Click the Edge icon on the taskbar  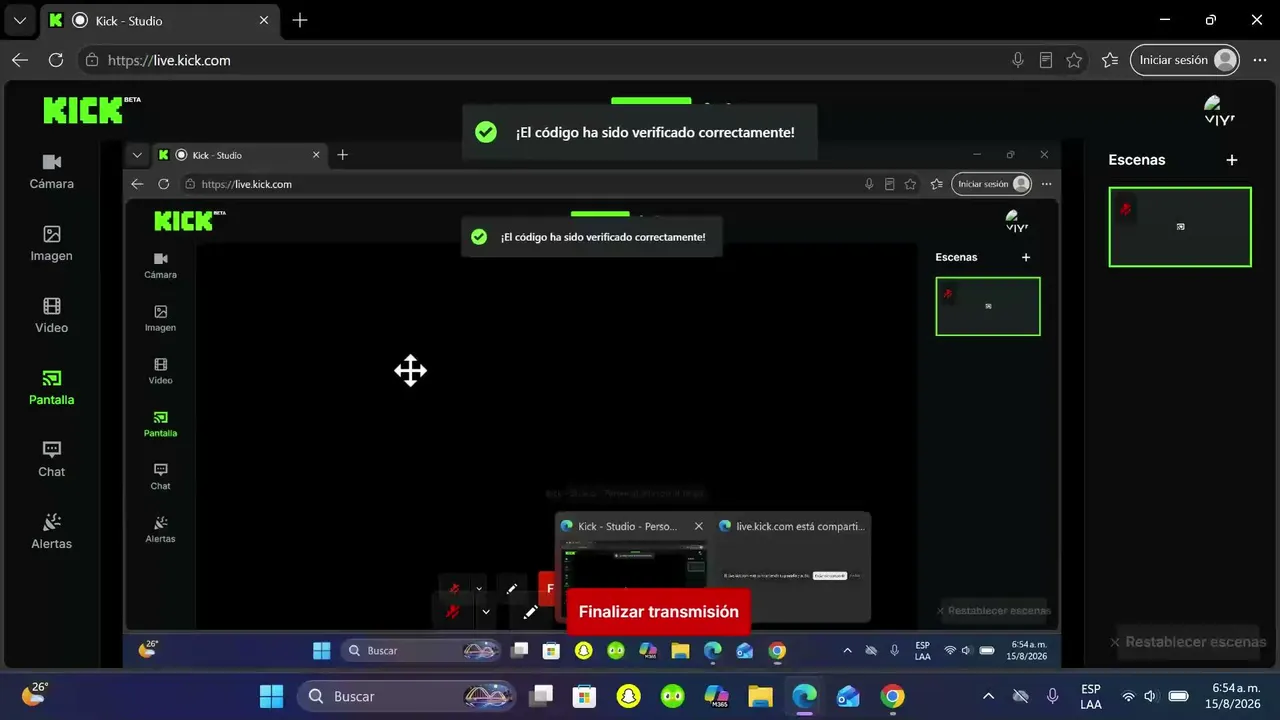coord(804,696)
